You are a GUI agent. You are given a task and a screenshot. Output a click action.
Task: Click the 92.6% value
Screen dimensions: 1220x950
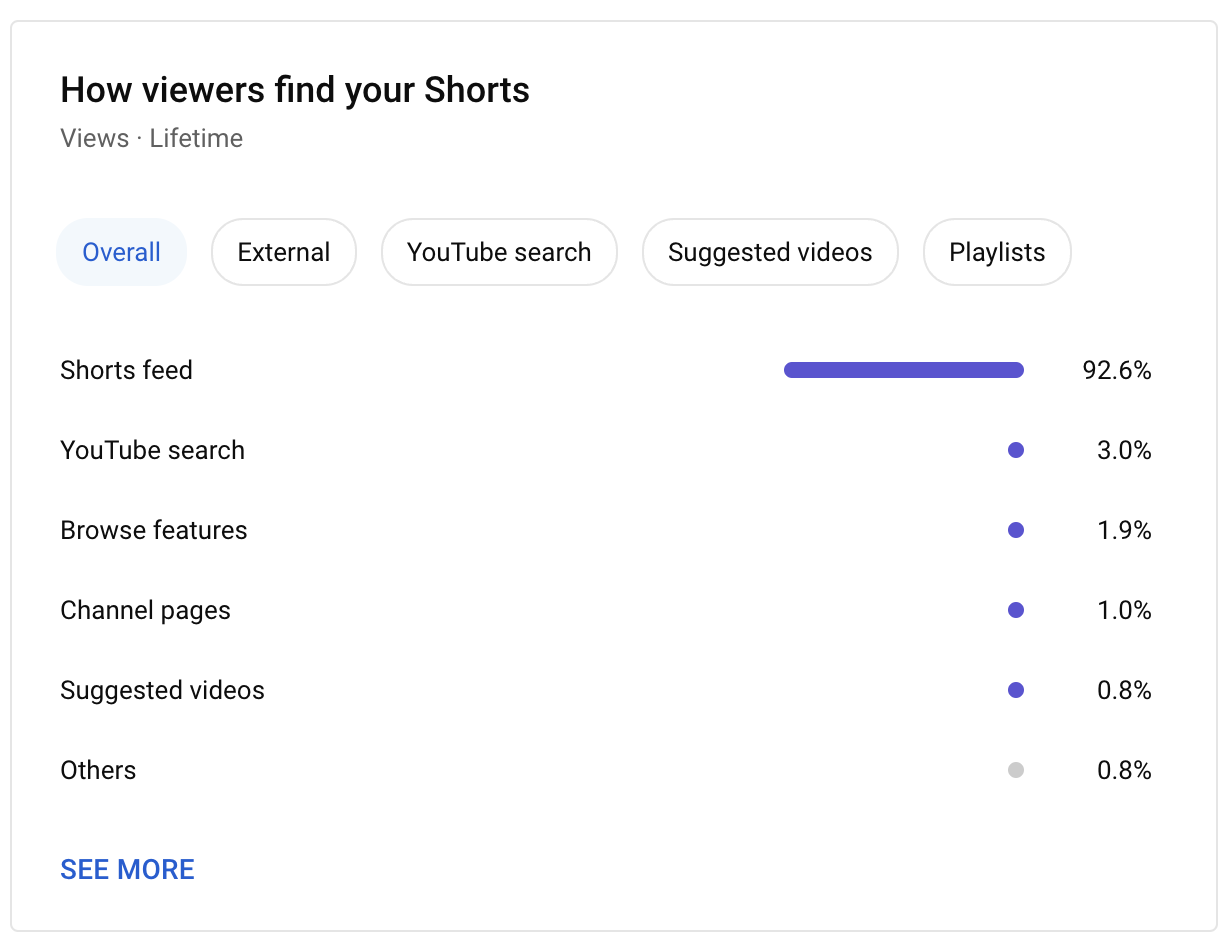pyautogui.click(x=1117, y=371)
